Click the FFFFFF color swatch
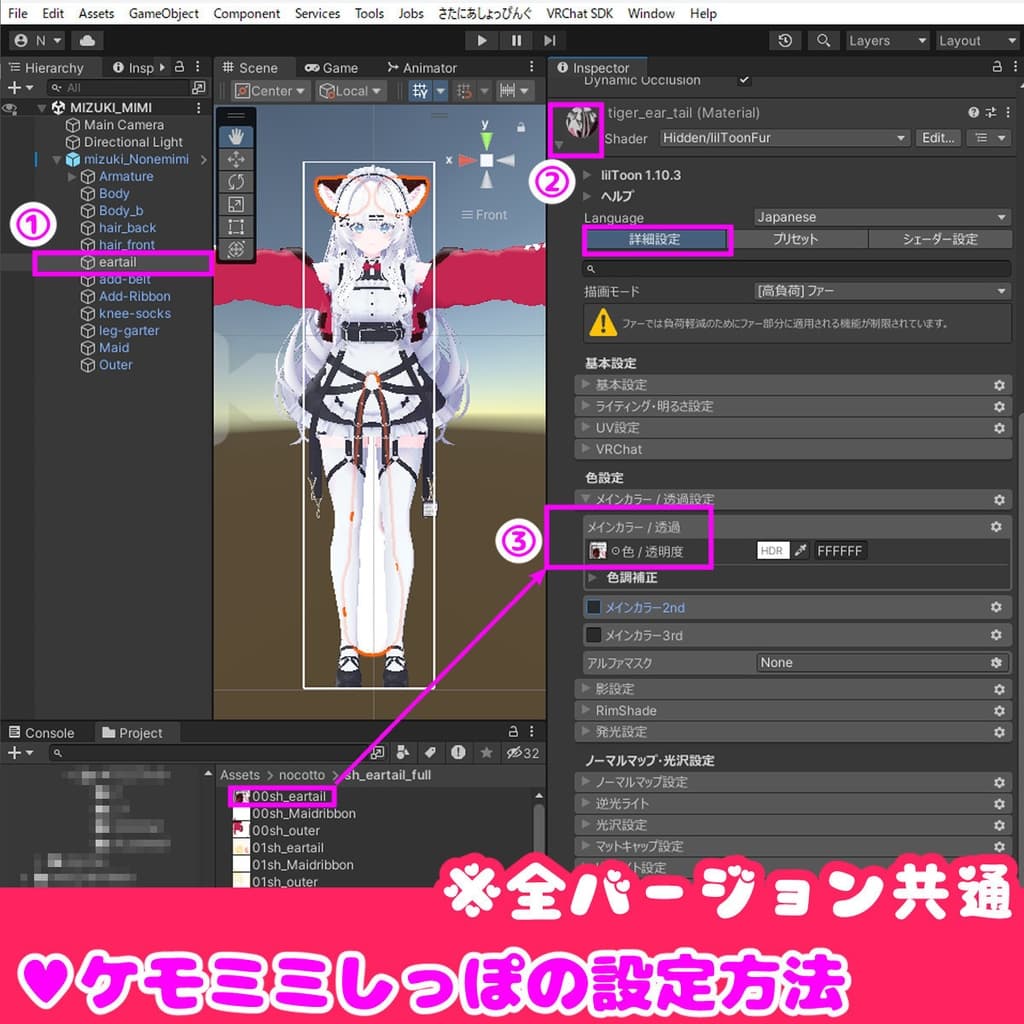Viewport: 1024px width, 1024px height. (x=840, y=550)
